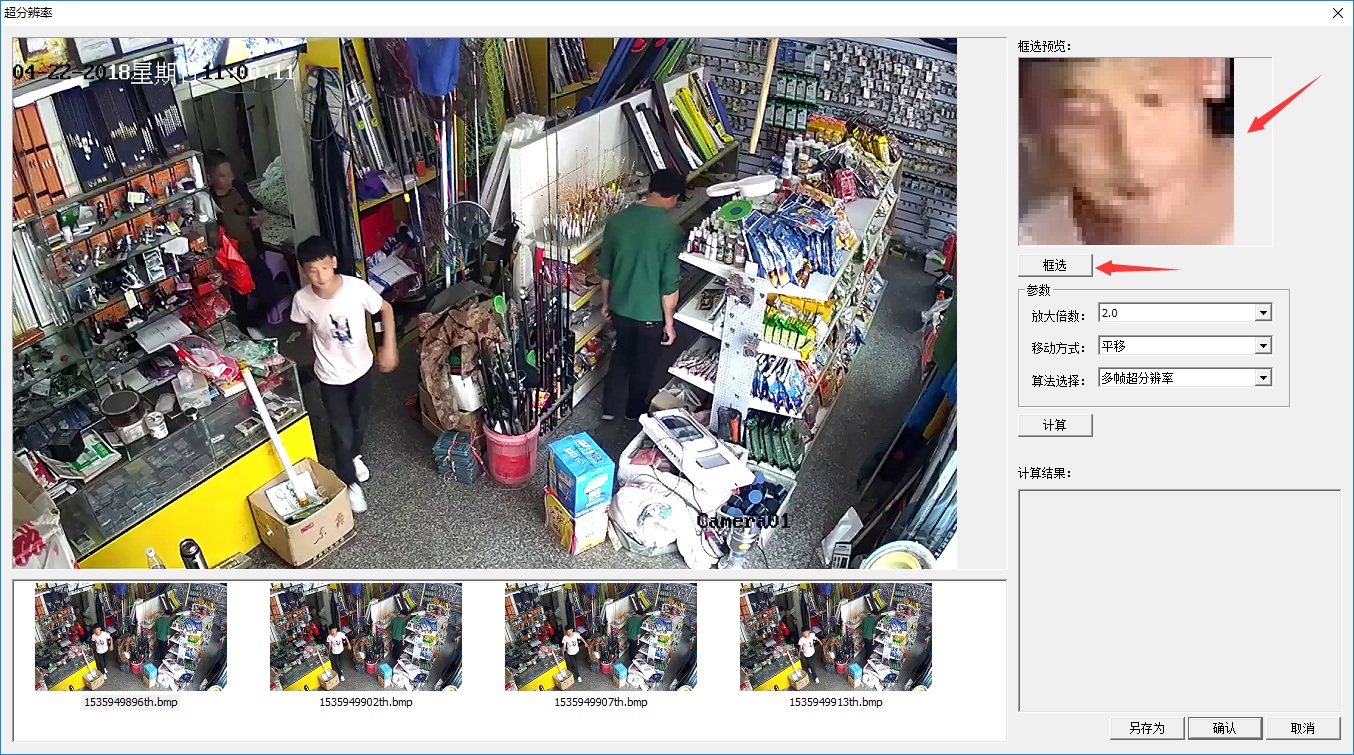This screenshot has width=1354, height=755.
Task: Click the 框选 region-select button
Action: pyautogui.click(x=1055, y=265)
